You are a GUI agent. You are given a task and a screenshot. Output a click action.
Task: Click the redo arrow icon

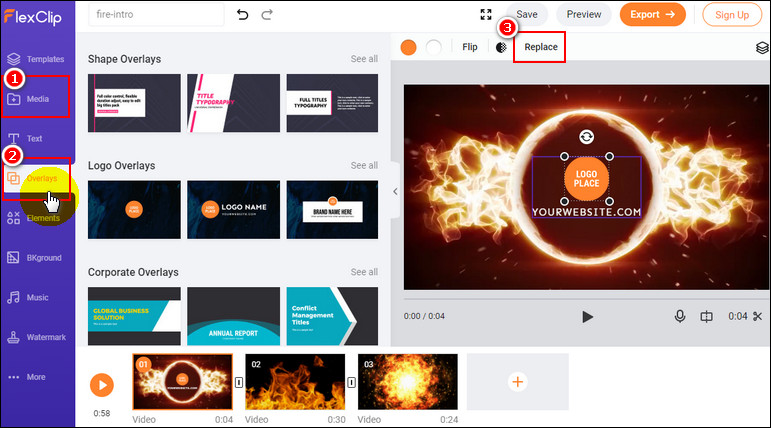pos(267,15)
